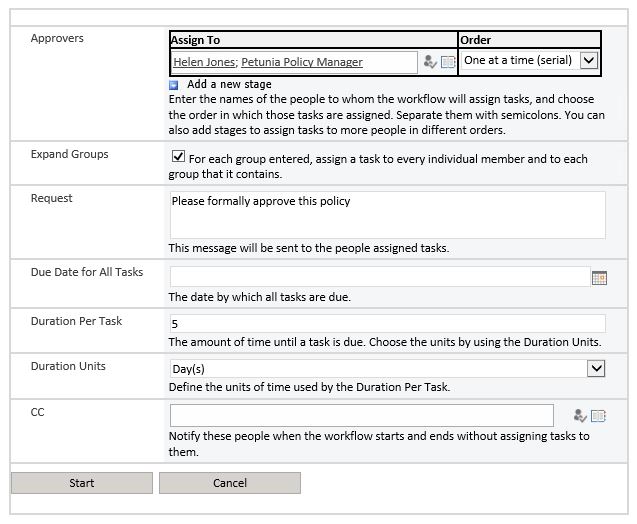Click into the Request message text box

point(387,215)
